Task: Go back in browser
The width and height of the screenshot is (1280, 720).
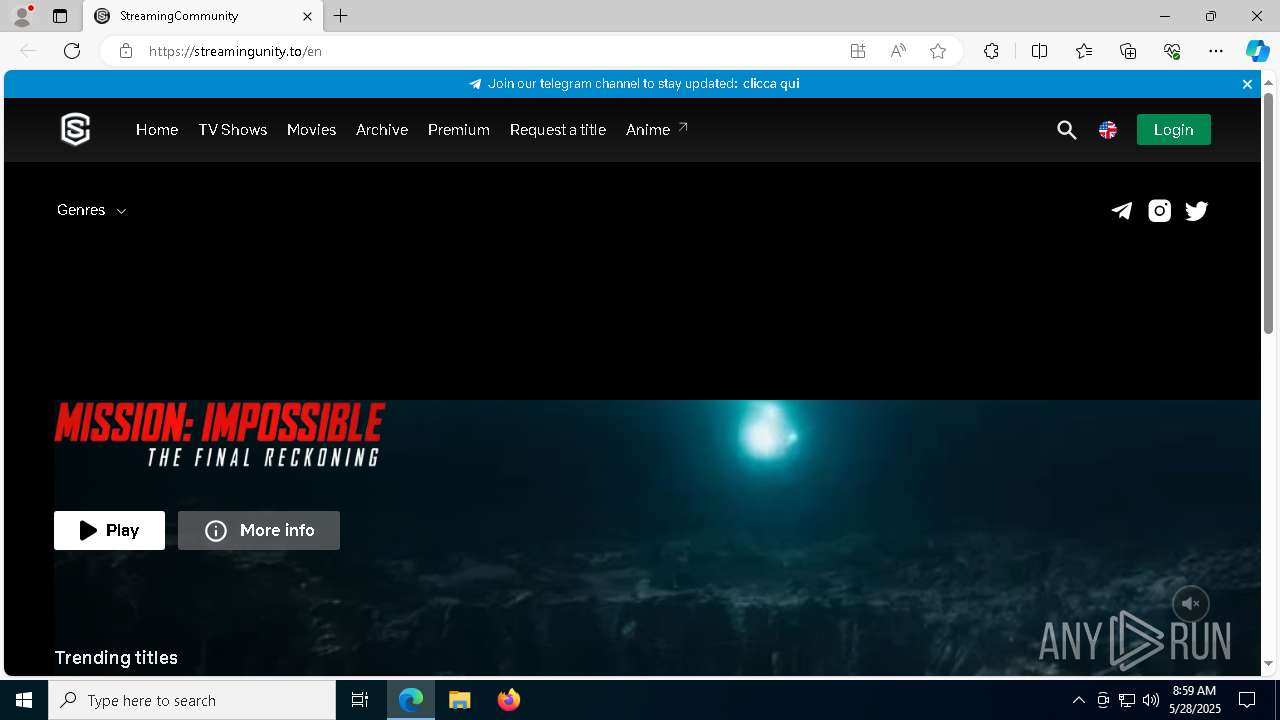Action: [28, 51]
